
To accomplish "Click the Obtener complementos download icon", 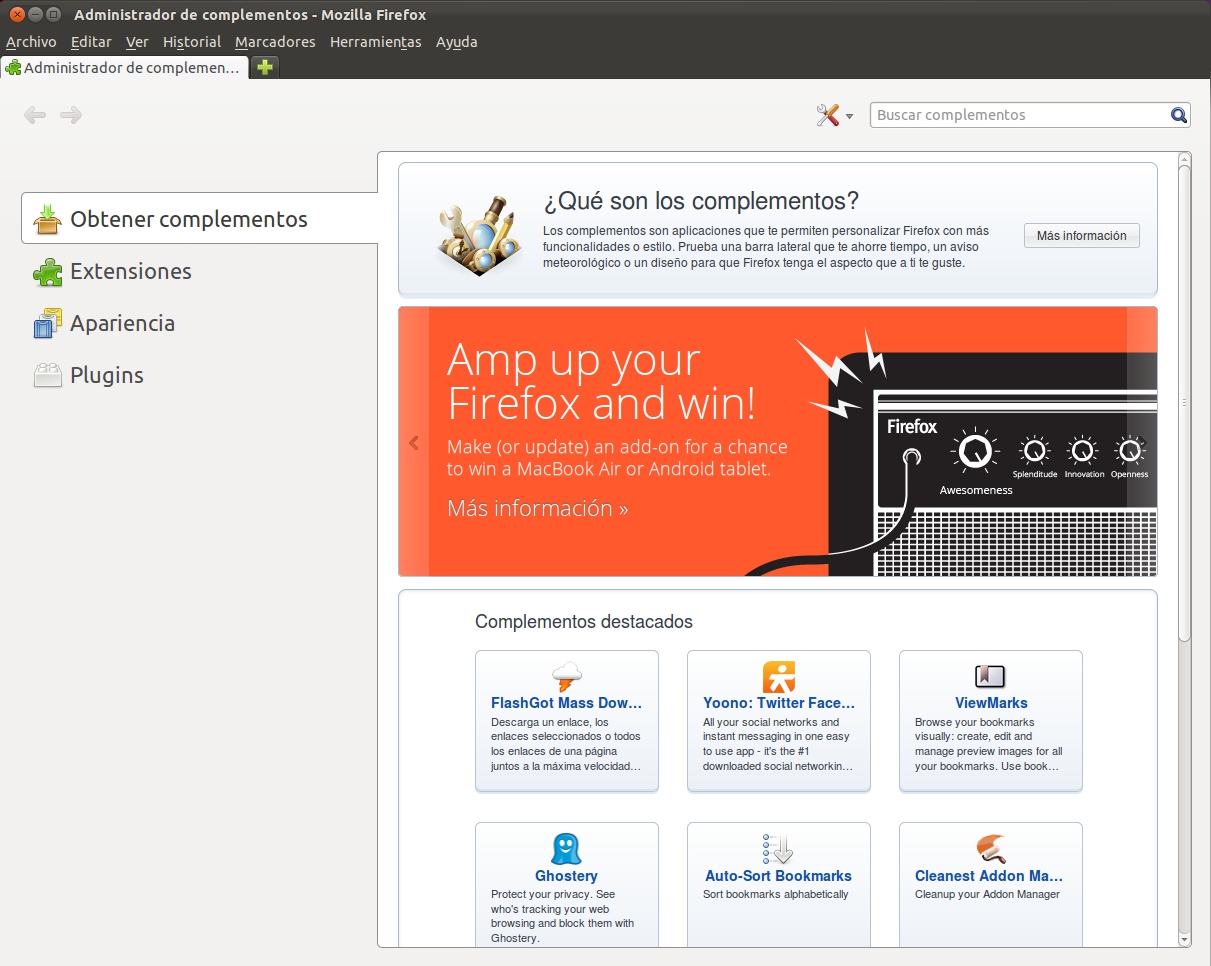I will 48,219.
